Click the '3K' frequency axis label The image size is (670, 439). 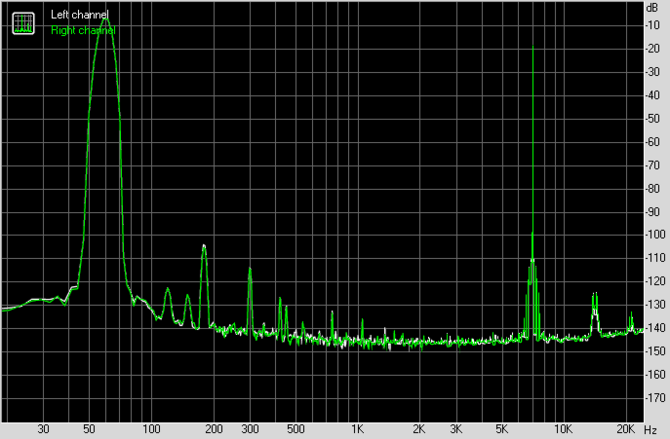(456, 429)
